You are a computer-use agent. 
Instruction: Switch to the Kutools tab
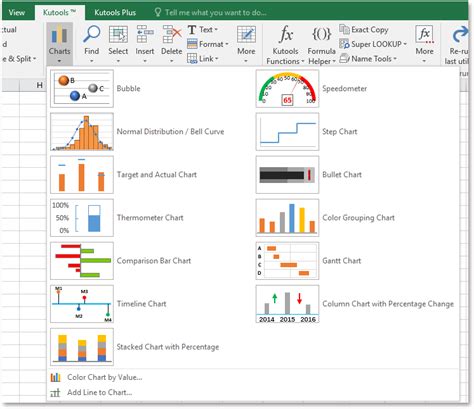(59, 13)
